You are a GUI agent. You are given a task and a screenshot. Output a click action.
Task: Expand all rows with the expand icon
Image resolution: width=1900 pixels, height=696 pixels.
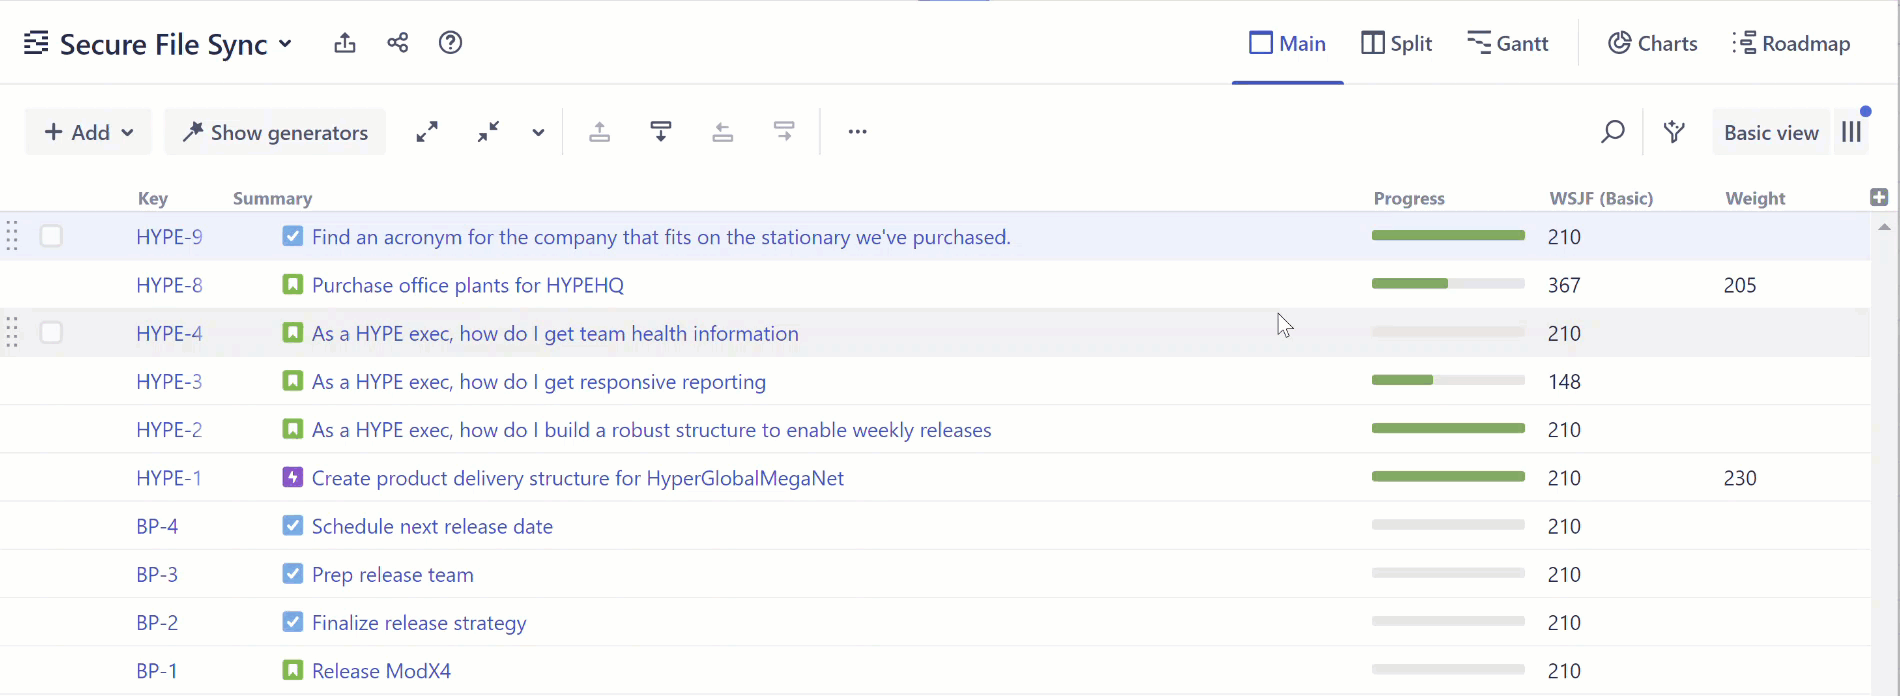point(427,132)
